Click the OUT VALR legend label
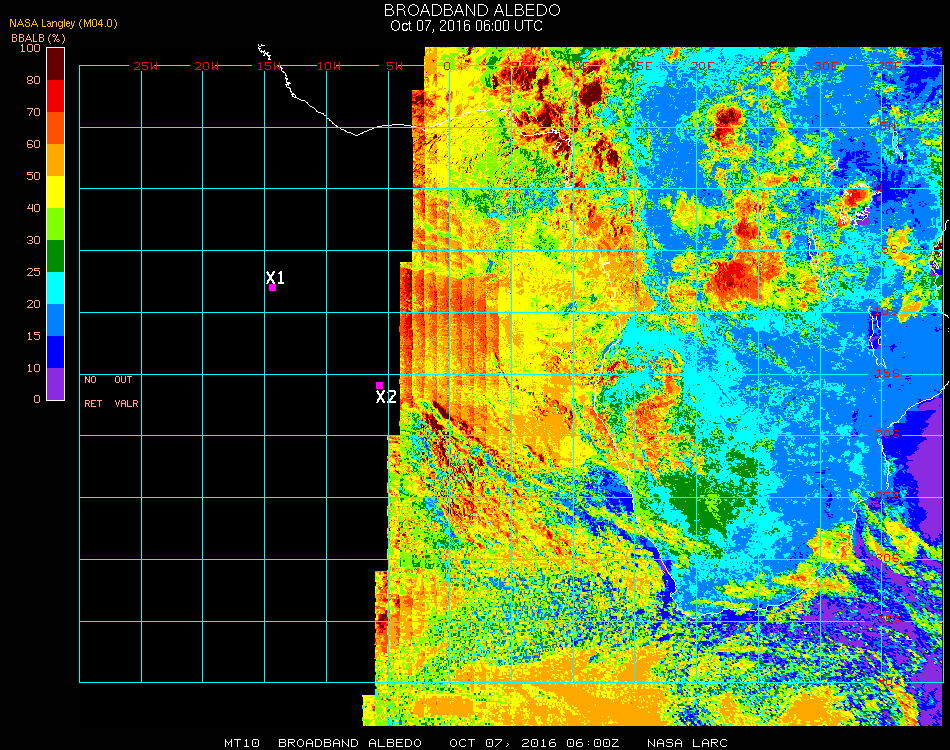This screenshot has width=950, height=750. point(125,392)
